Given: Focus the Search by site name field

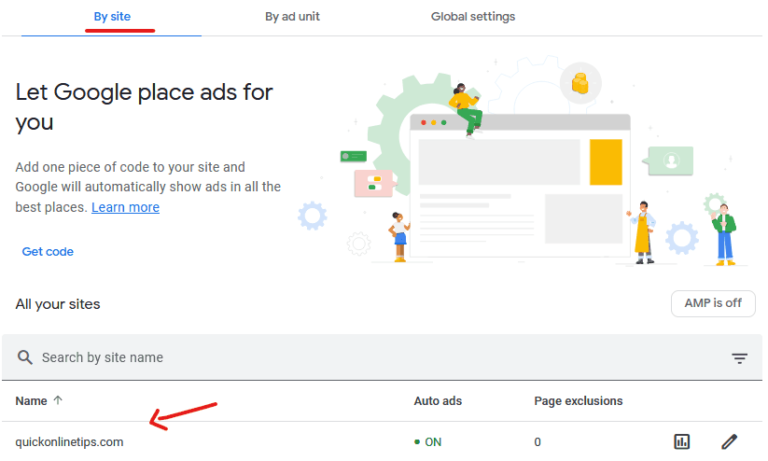Looking at the screenshot, I should [x=382, y=358].
